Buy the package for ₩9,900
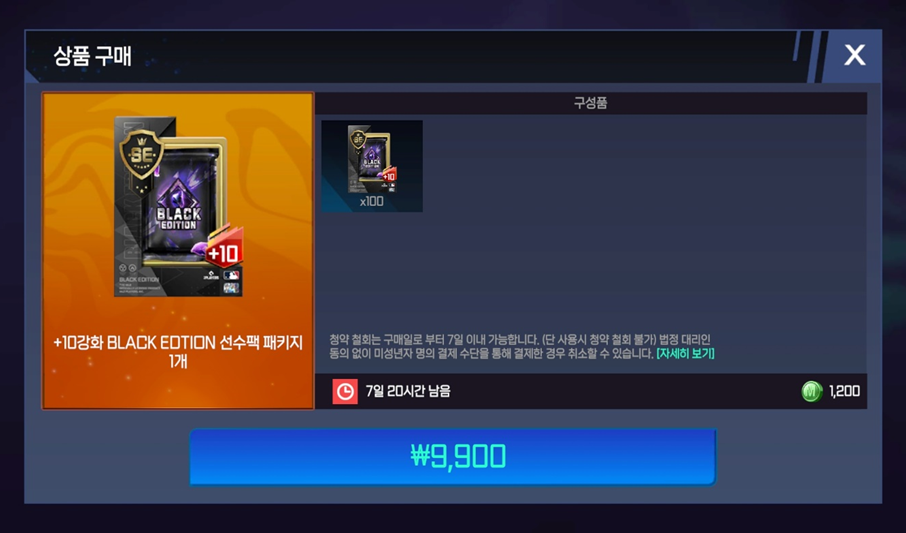The width and height of the screenshot is (906, 533). pyautogui.click(x=453, y=456)
